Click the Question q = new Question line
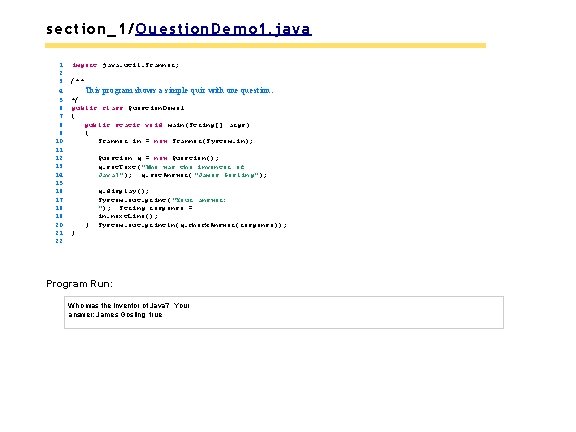576x432 pixels. [x=158, y=158]
